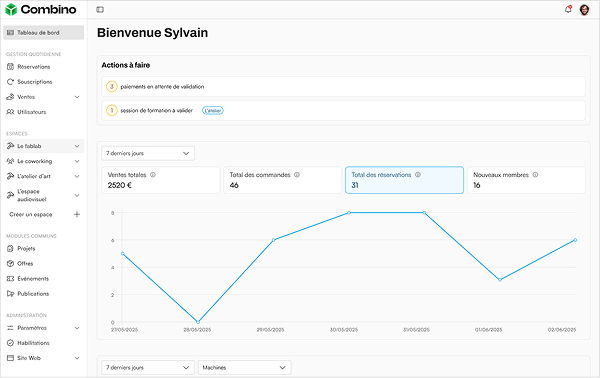Click the chart point at 30/05/2025
The width and height of the screenshot is (600, 378).
coord(349,213)
